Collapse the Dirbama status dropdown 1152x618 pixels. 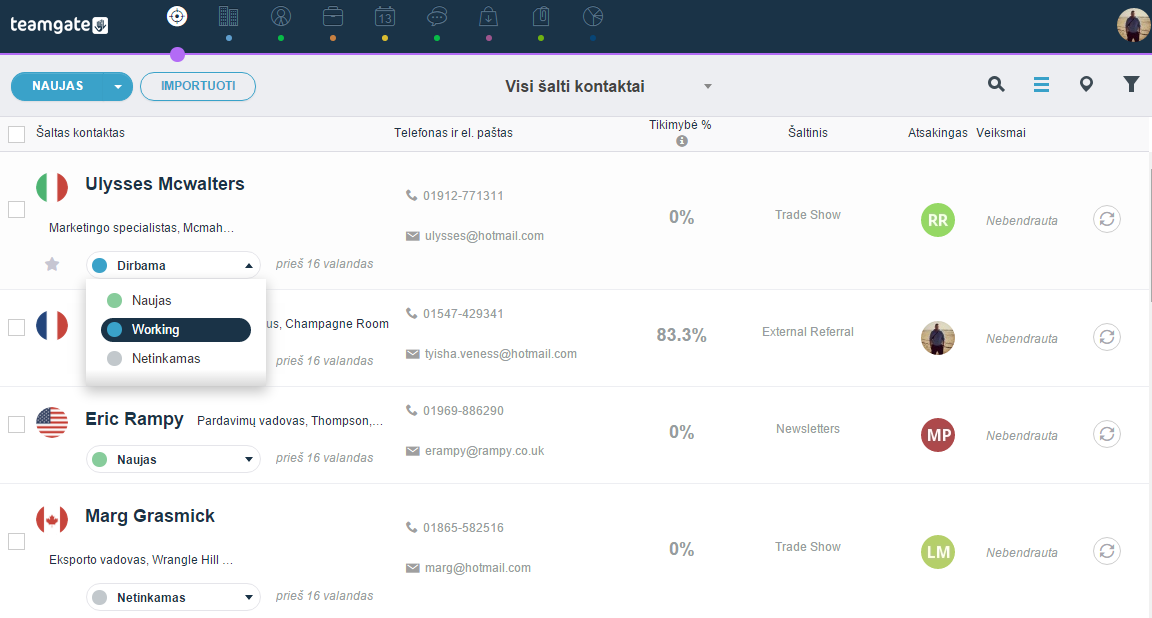tap(173, 265)
